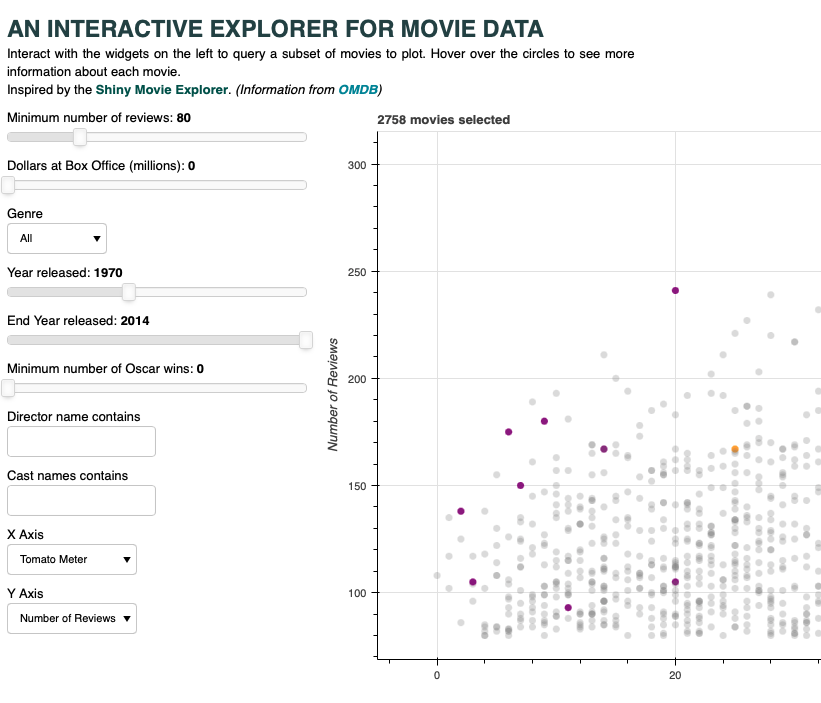Image resolution: width=821 pixels, height=703 pixels.
Task: Select the orange data point in the scatter plot
Action: (x=734, y=450)
